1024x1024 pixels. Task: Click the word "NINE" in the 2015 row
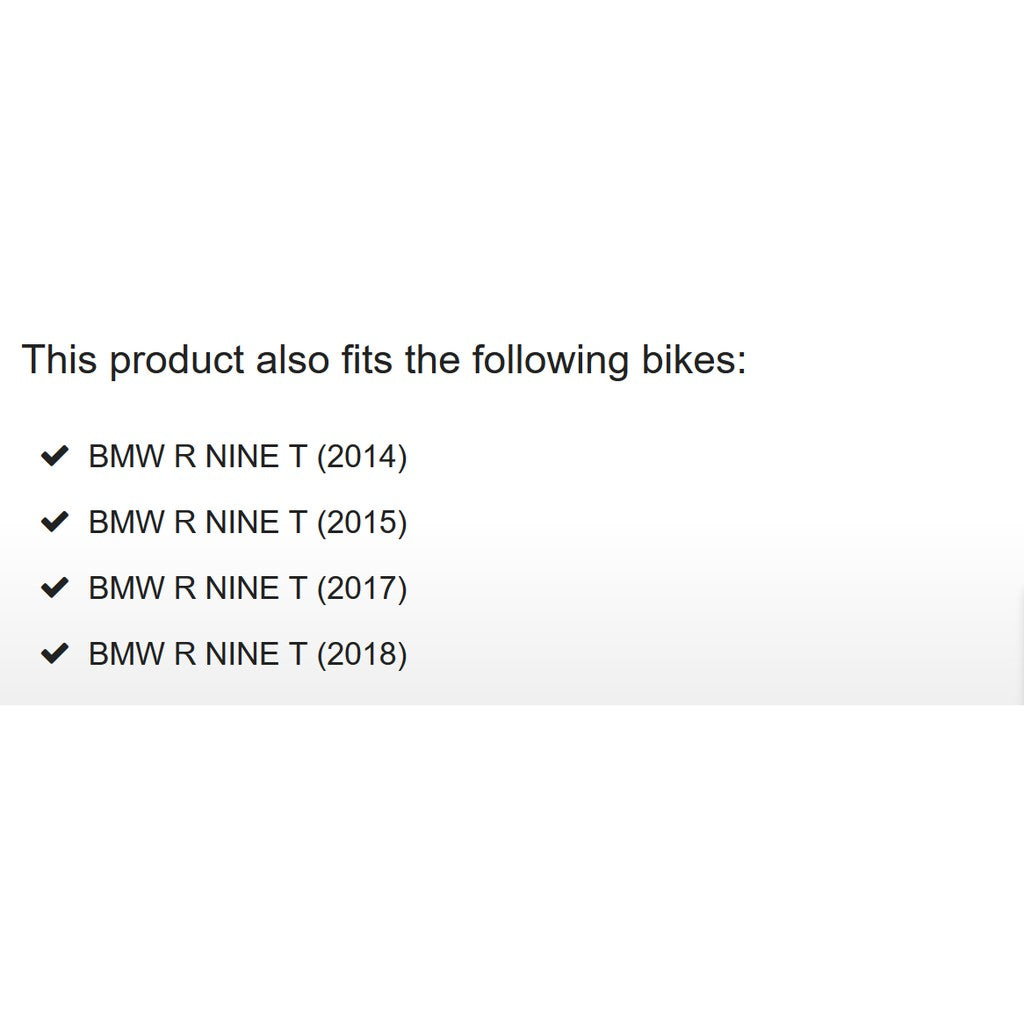tap(241, 522)
